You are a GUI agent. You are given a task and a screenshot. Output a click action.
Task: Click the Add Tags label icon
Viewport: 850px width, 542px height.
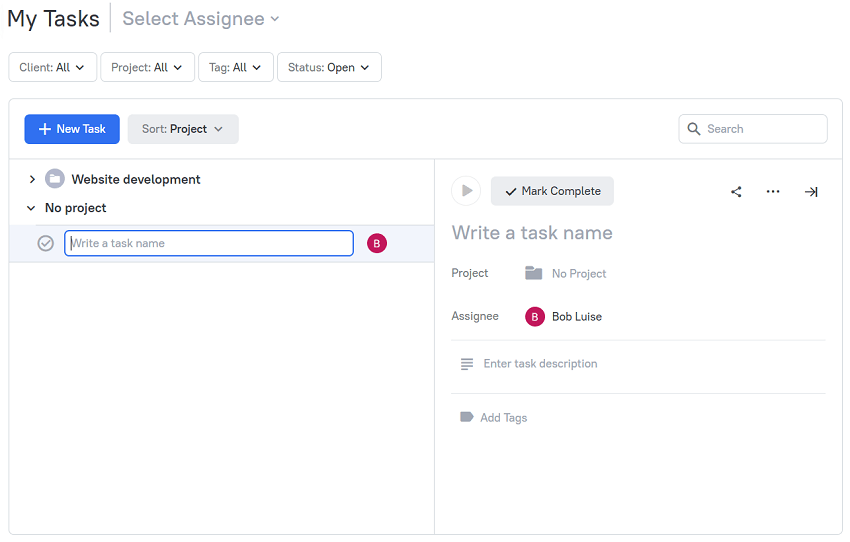tap(466, 417)
